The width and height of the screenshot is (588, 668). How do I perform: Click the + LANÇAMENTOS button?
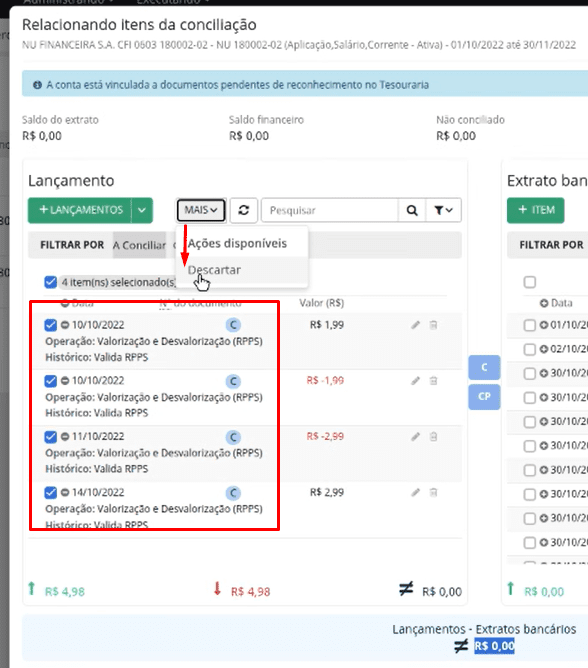point(80,210)
